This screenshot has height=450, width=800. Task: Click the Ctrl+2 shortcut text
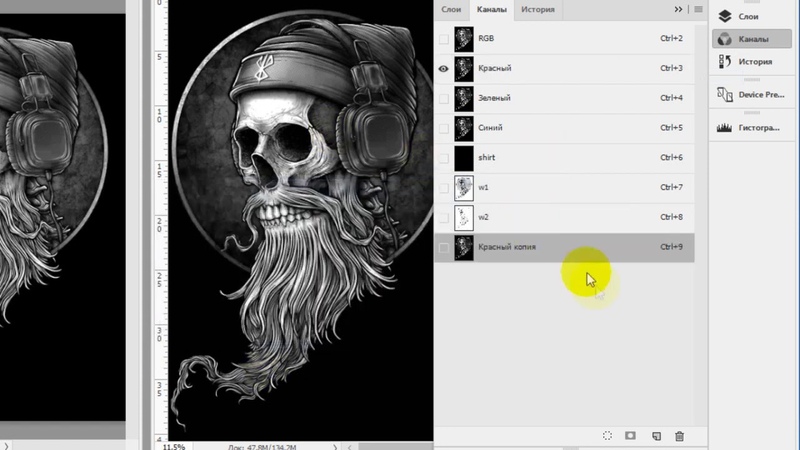tap(671, 38)
